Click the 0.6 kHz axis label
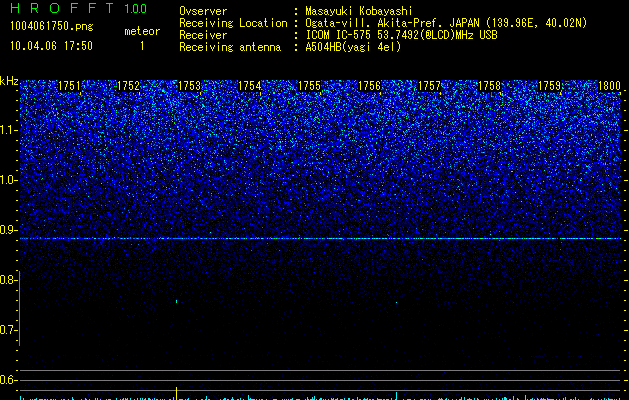Screen dimensions: 629x400 [9, 380]
